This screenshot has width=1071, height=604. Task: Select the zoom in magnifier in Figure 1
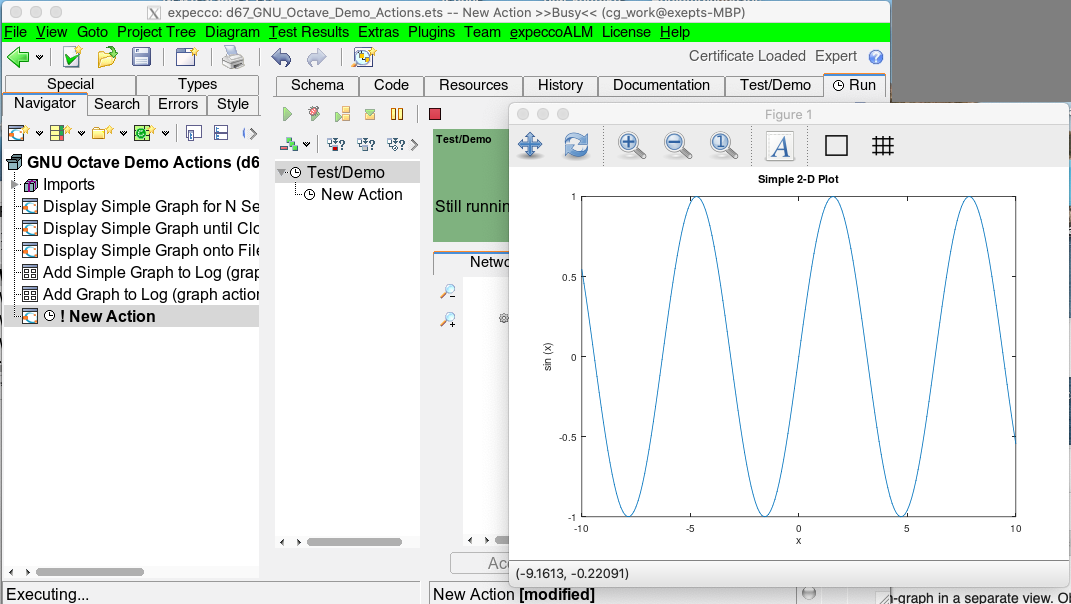coord(631,146)
